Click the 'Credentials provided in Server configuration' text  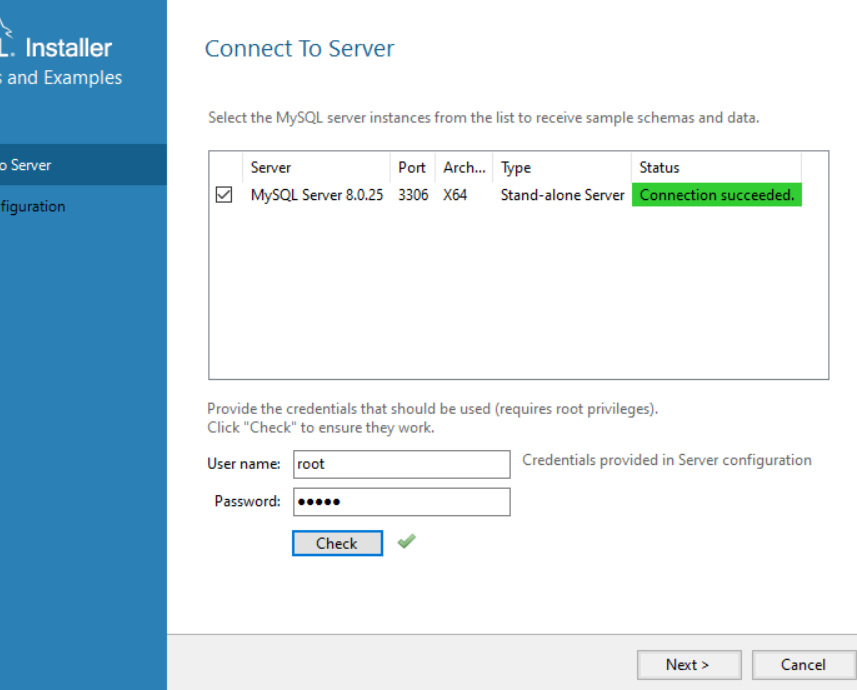point(667,460)
